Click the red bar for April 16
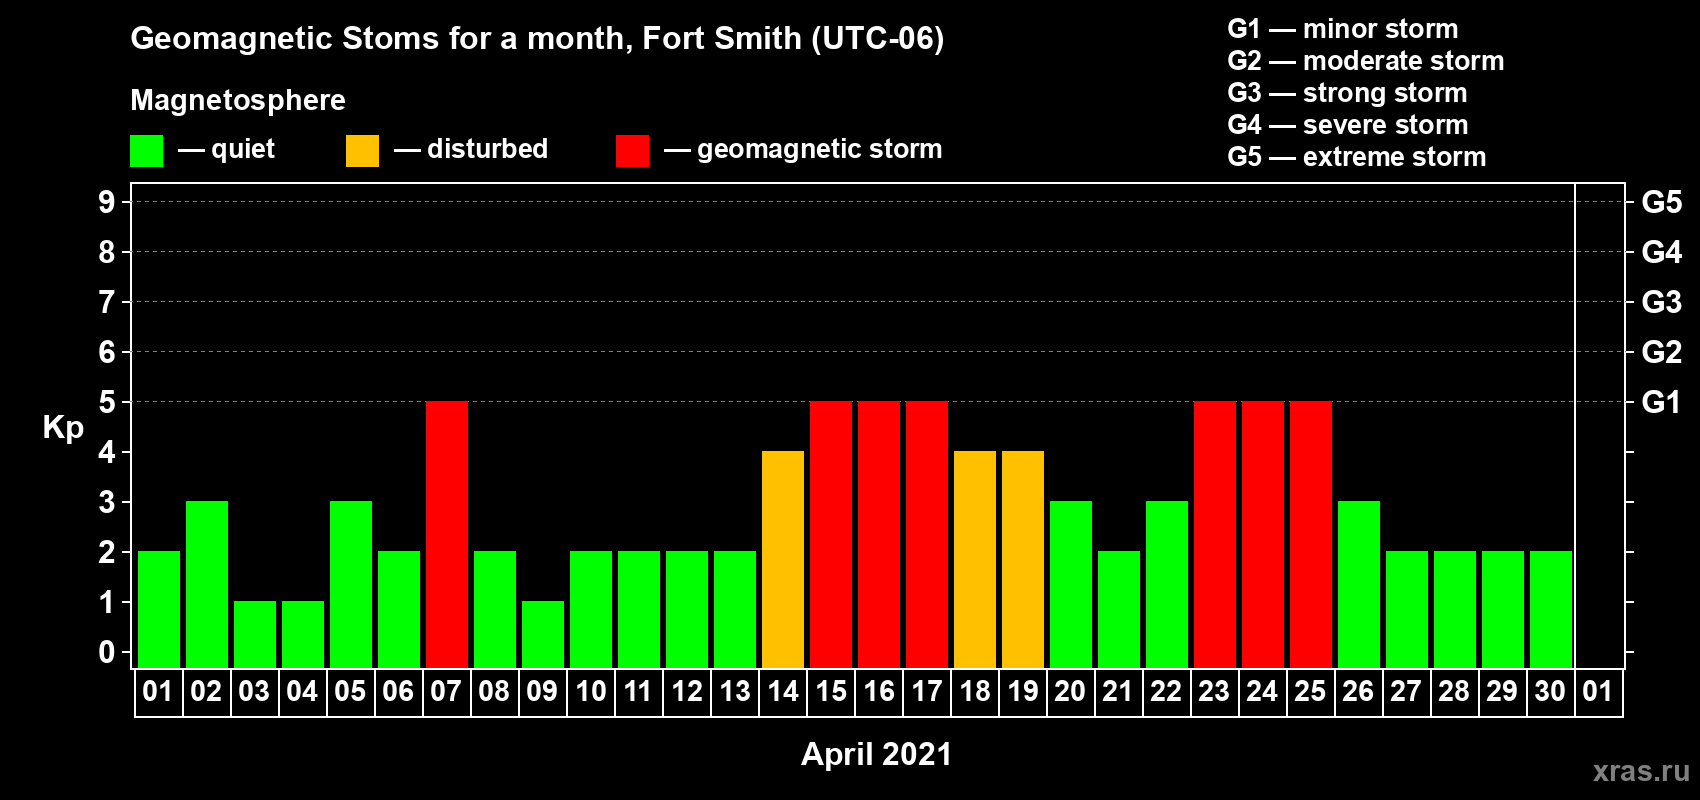Image resolution: width=1700 pixels, height=800 pixels. click(x=879, y=534)
